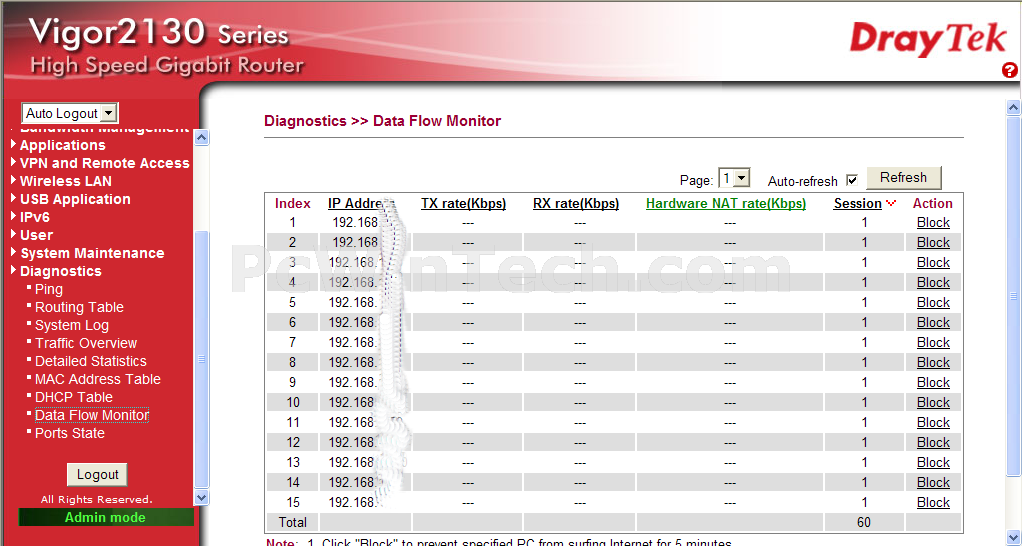Block the host in index row 1
This screenshot has width=1022, height=546.
point(933,223)
